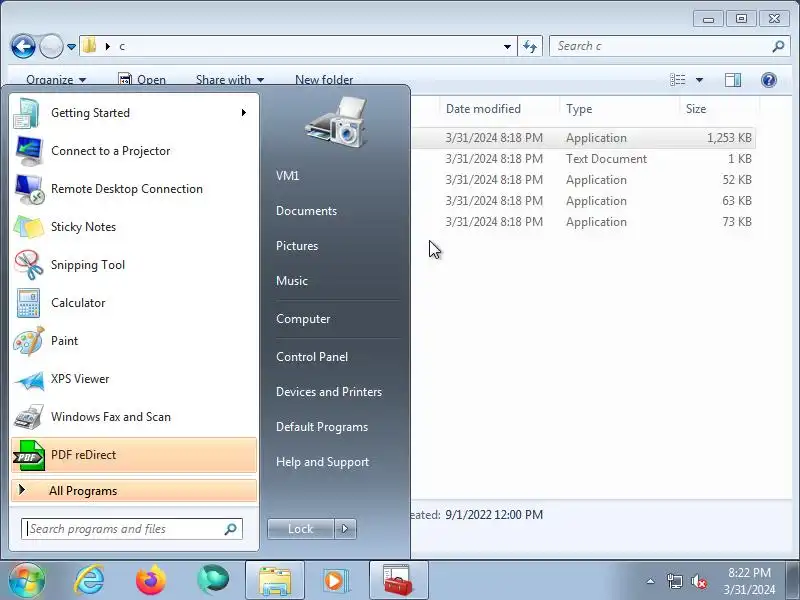The height and width of the screenshot is (600, 800).
Task: Toggle the Explorer preview pane button
Action: coord(733,80)
